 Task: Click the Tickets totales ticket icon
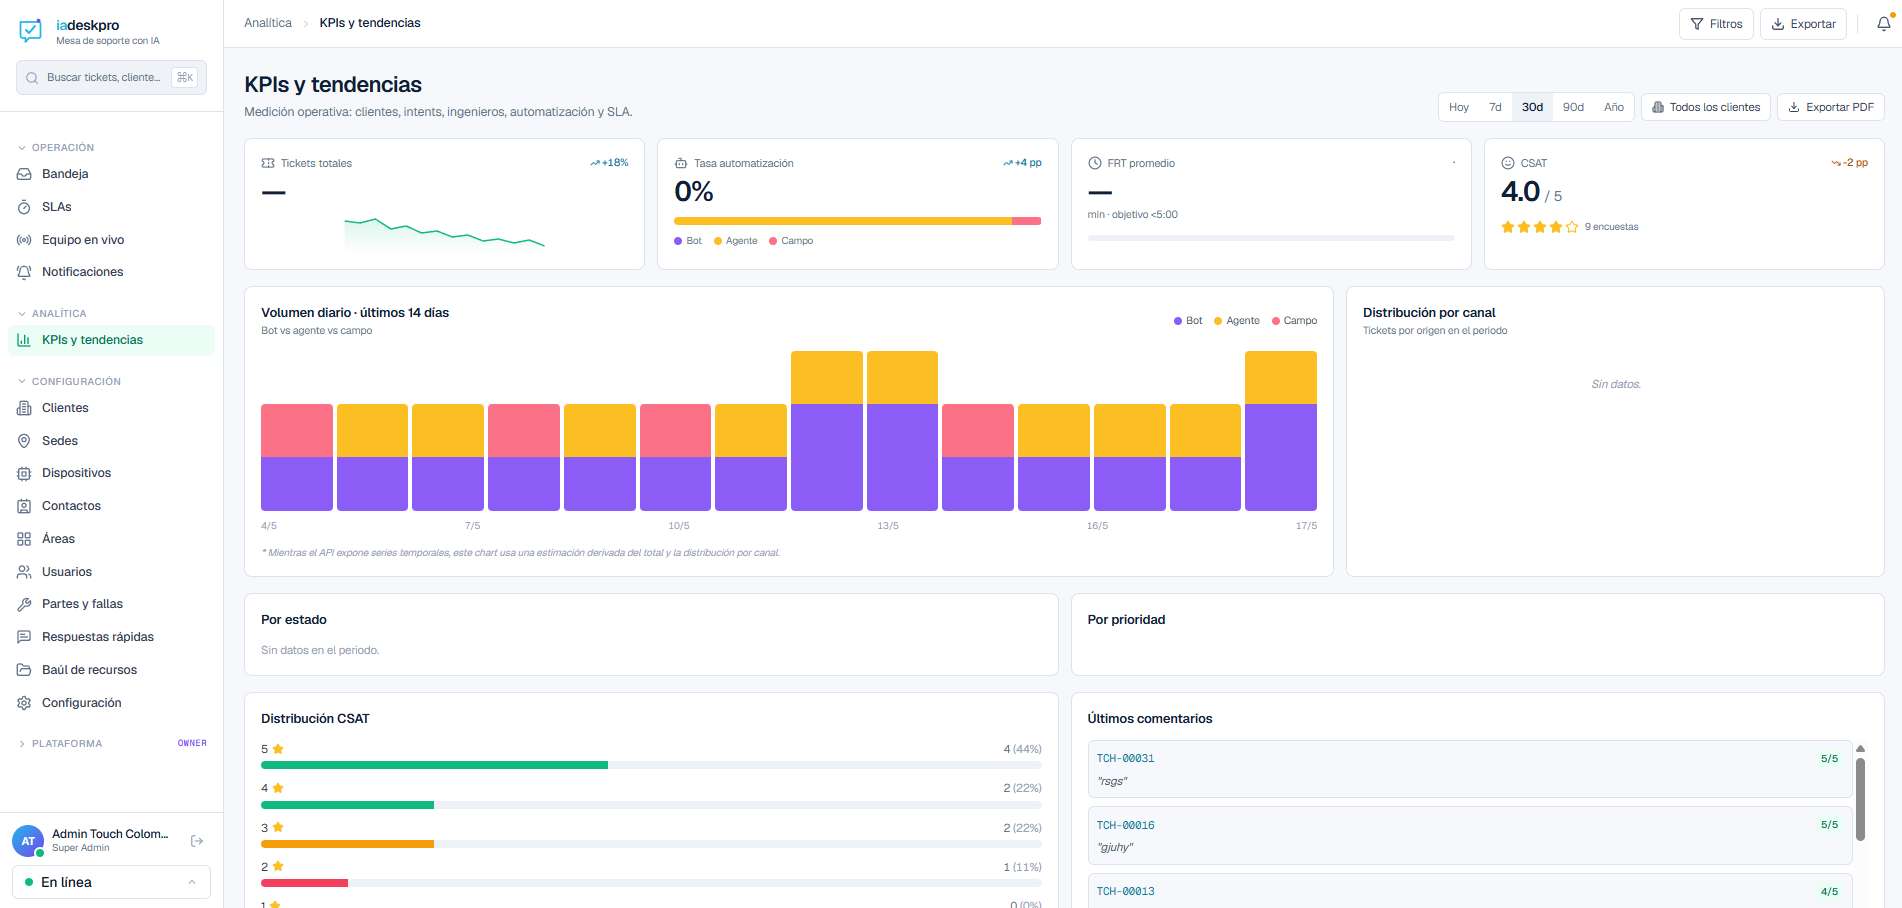pos(268,163)
